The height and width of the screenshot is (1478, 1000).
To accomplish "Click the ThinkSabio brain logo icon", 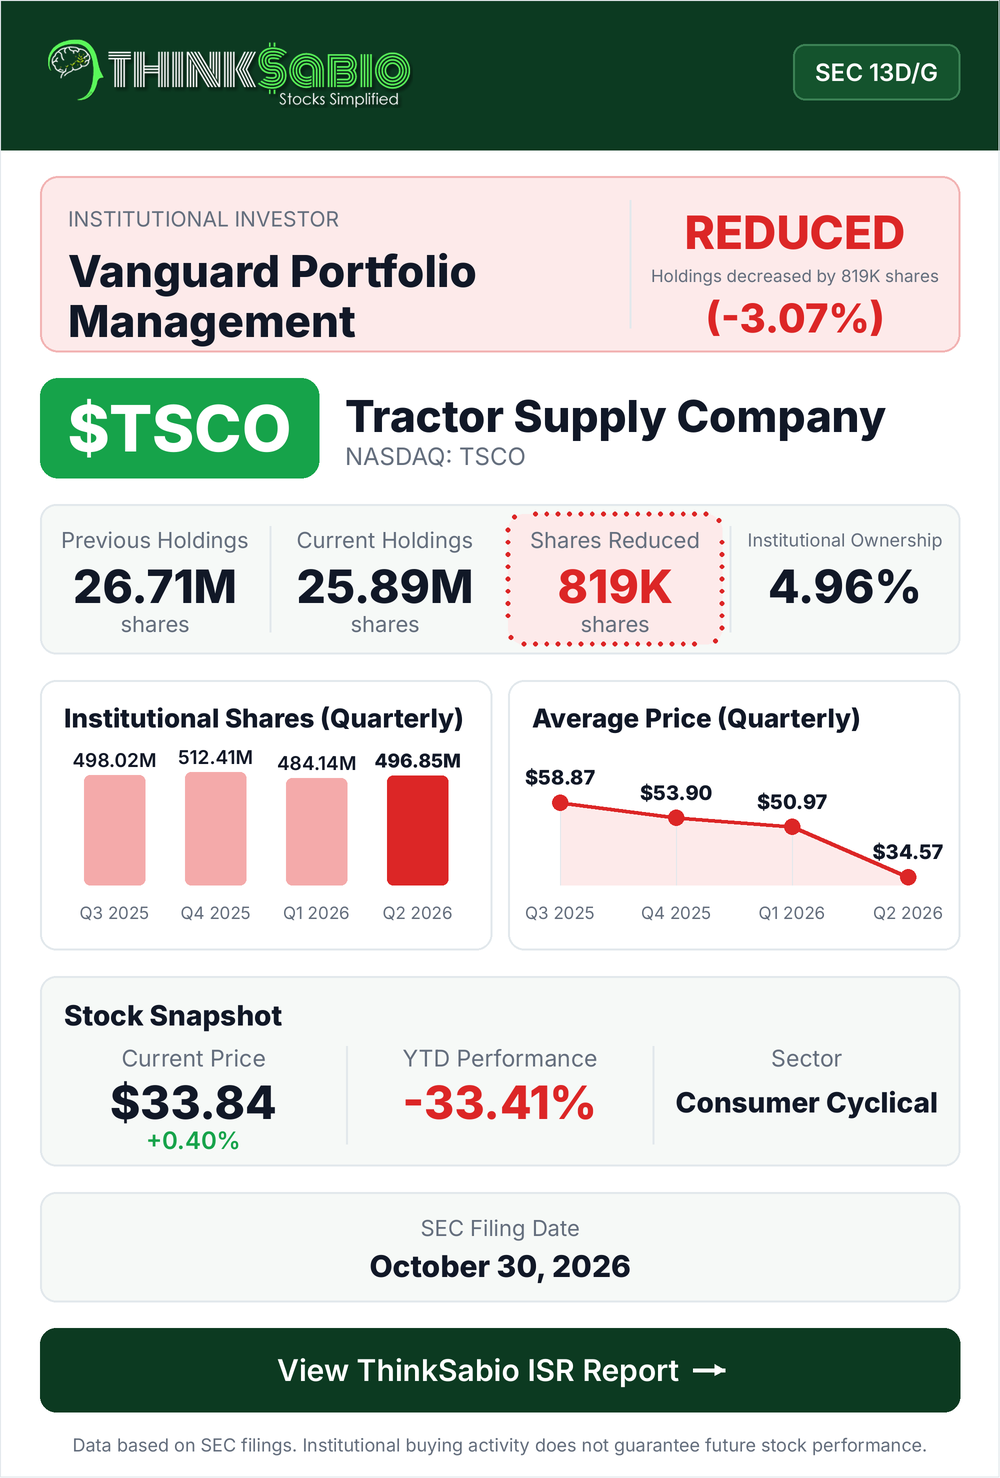I will [x=73, y=70].
